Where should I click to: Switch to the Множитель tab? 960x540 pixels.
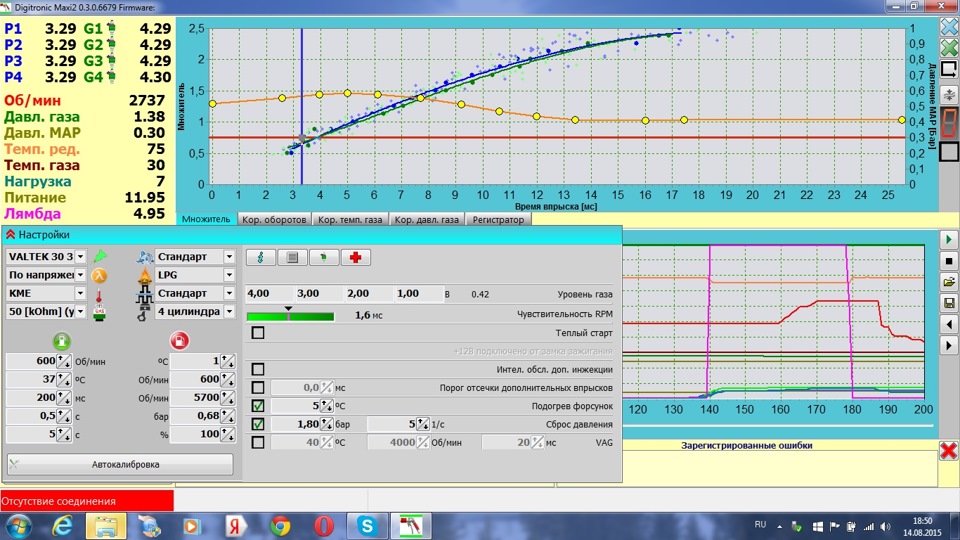206,219
